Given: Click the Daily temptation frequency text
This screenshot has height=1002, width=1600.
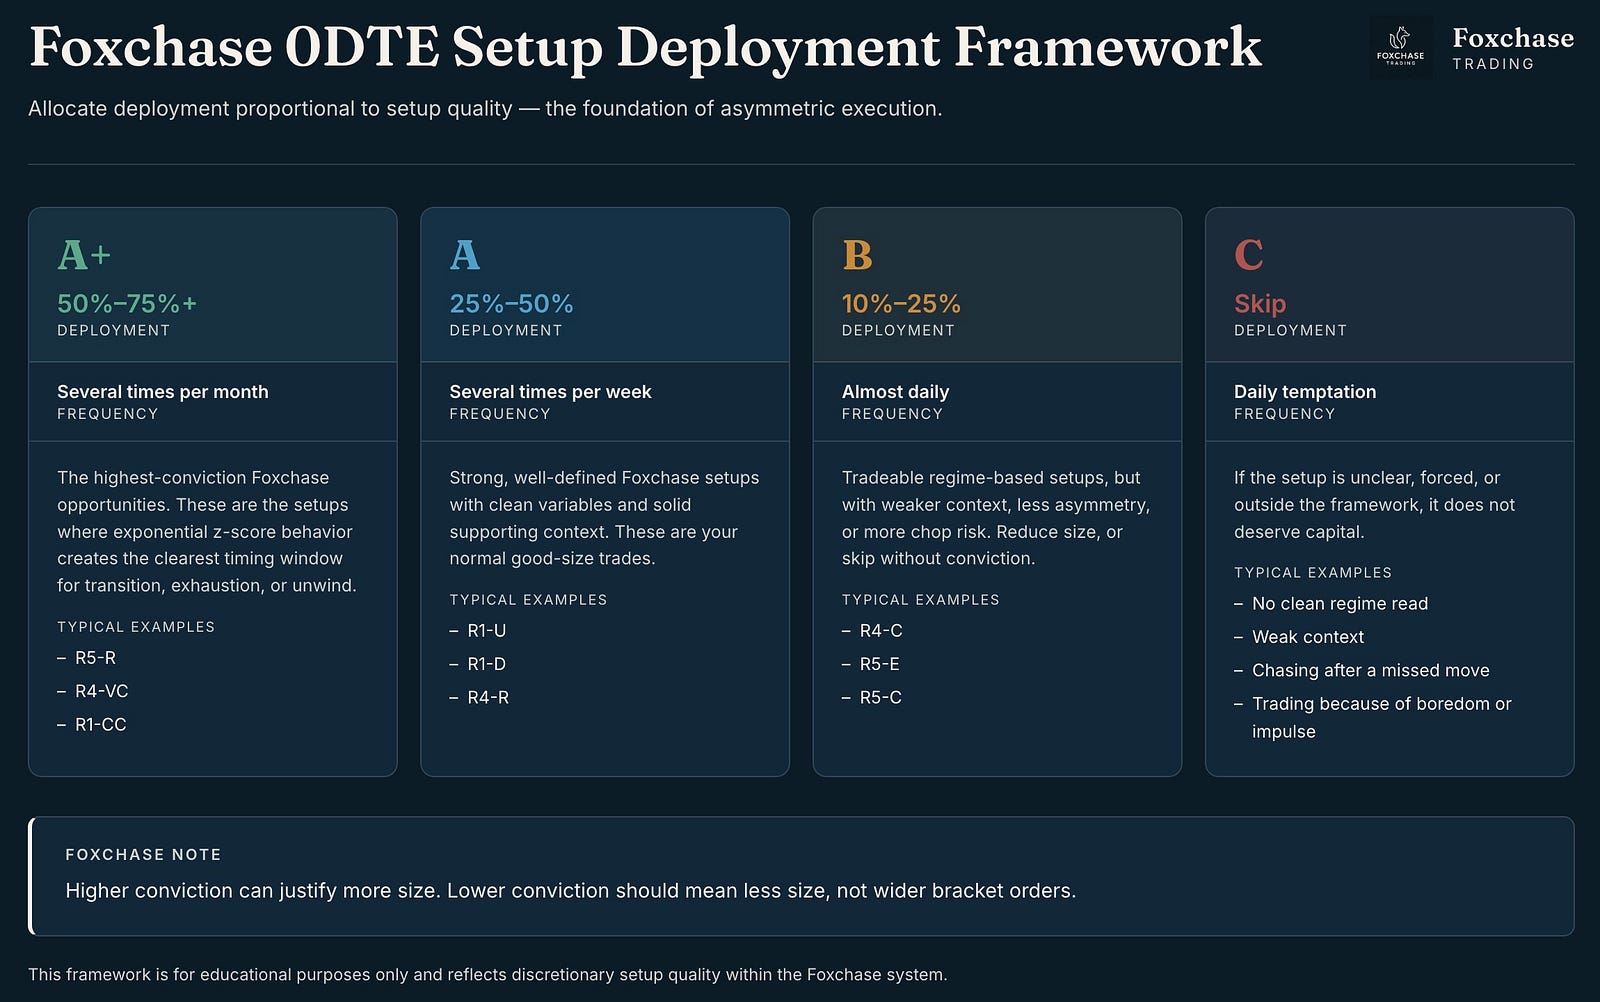Looking at the screenshot, I should 1305,392.
